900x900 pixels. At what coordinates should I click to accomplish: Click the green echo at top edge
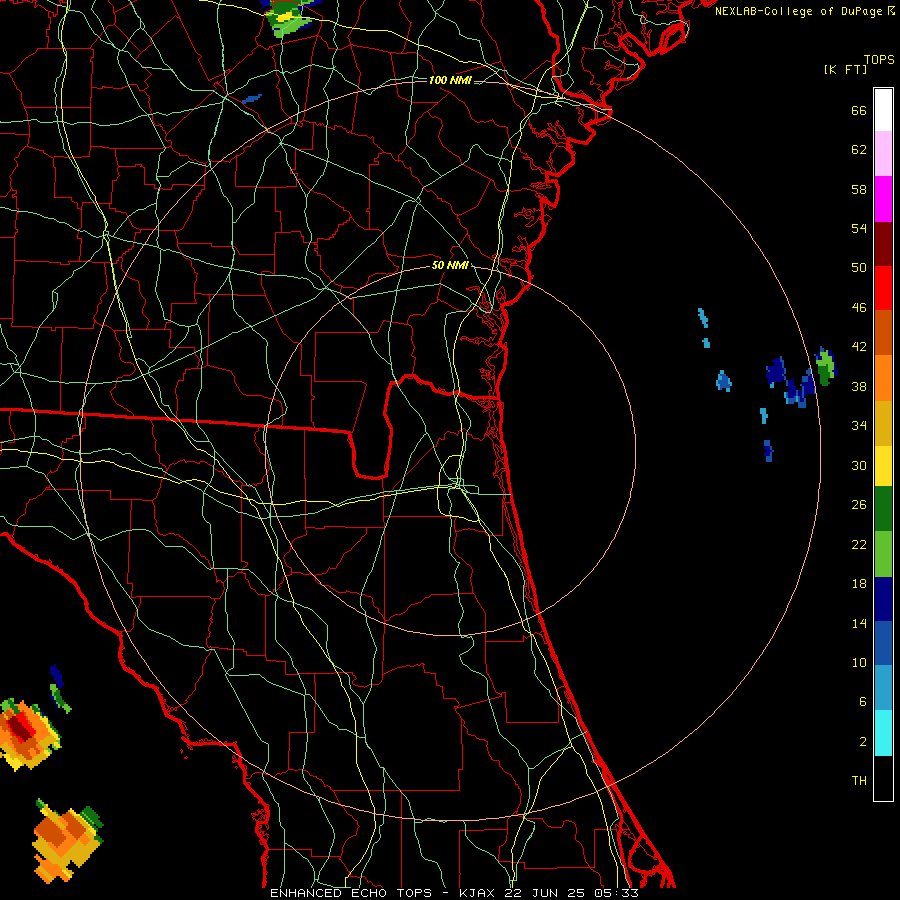click(292, 17)
